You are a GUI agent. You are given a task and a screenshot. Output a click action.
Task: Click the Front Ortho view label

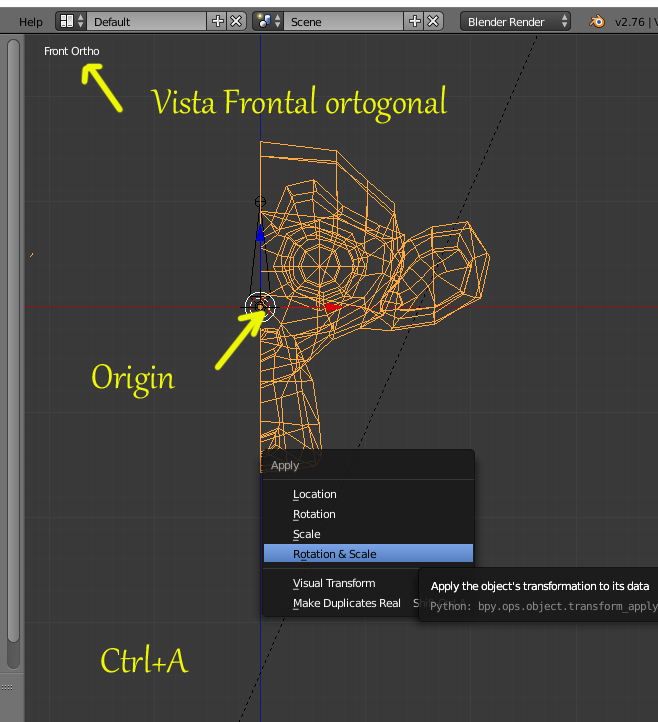(71, 51)
